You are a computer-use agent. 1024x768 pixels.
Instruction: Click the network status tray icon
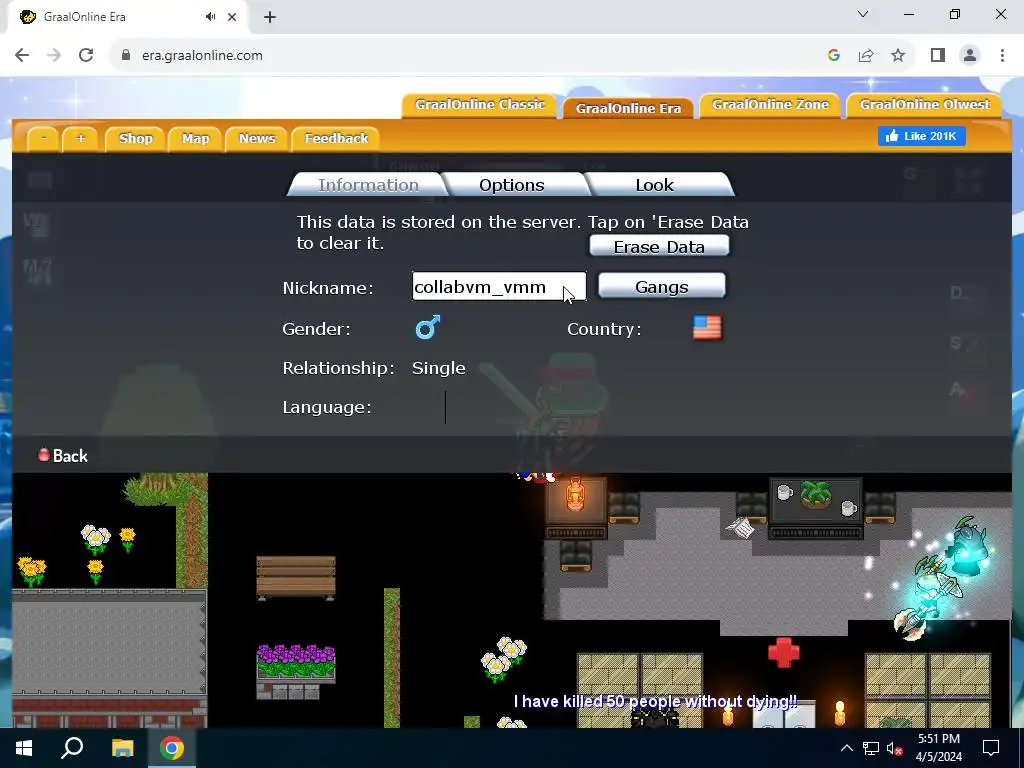pyautogui.click(x=871, y=748)
